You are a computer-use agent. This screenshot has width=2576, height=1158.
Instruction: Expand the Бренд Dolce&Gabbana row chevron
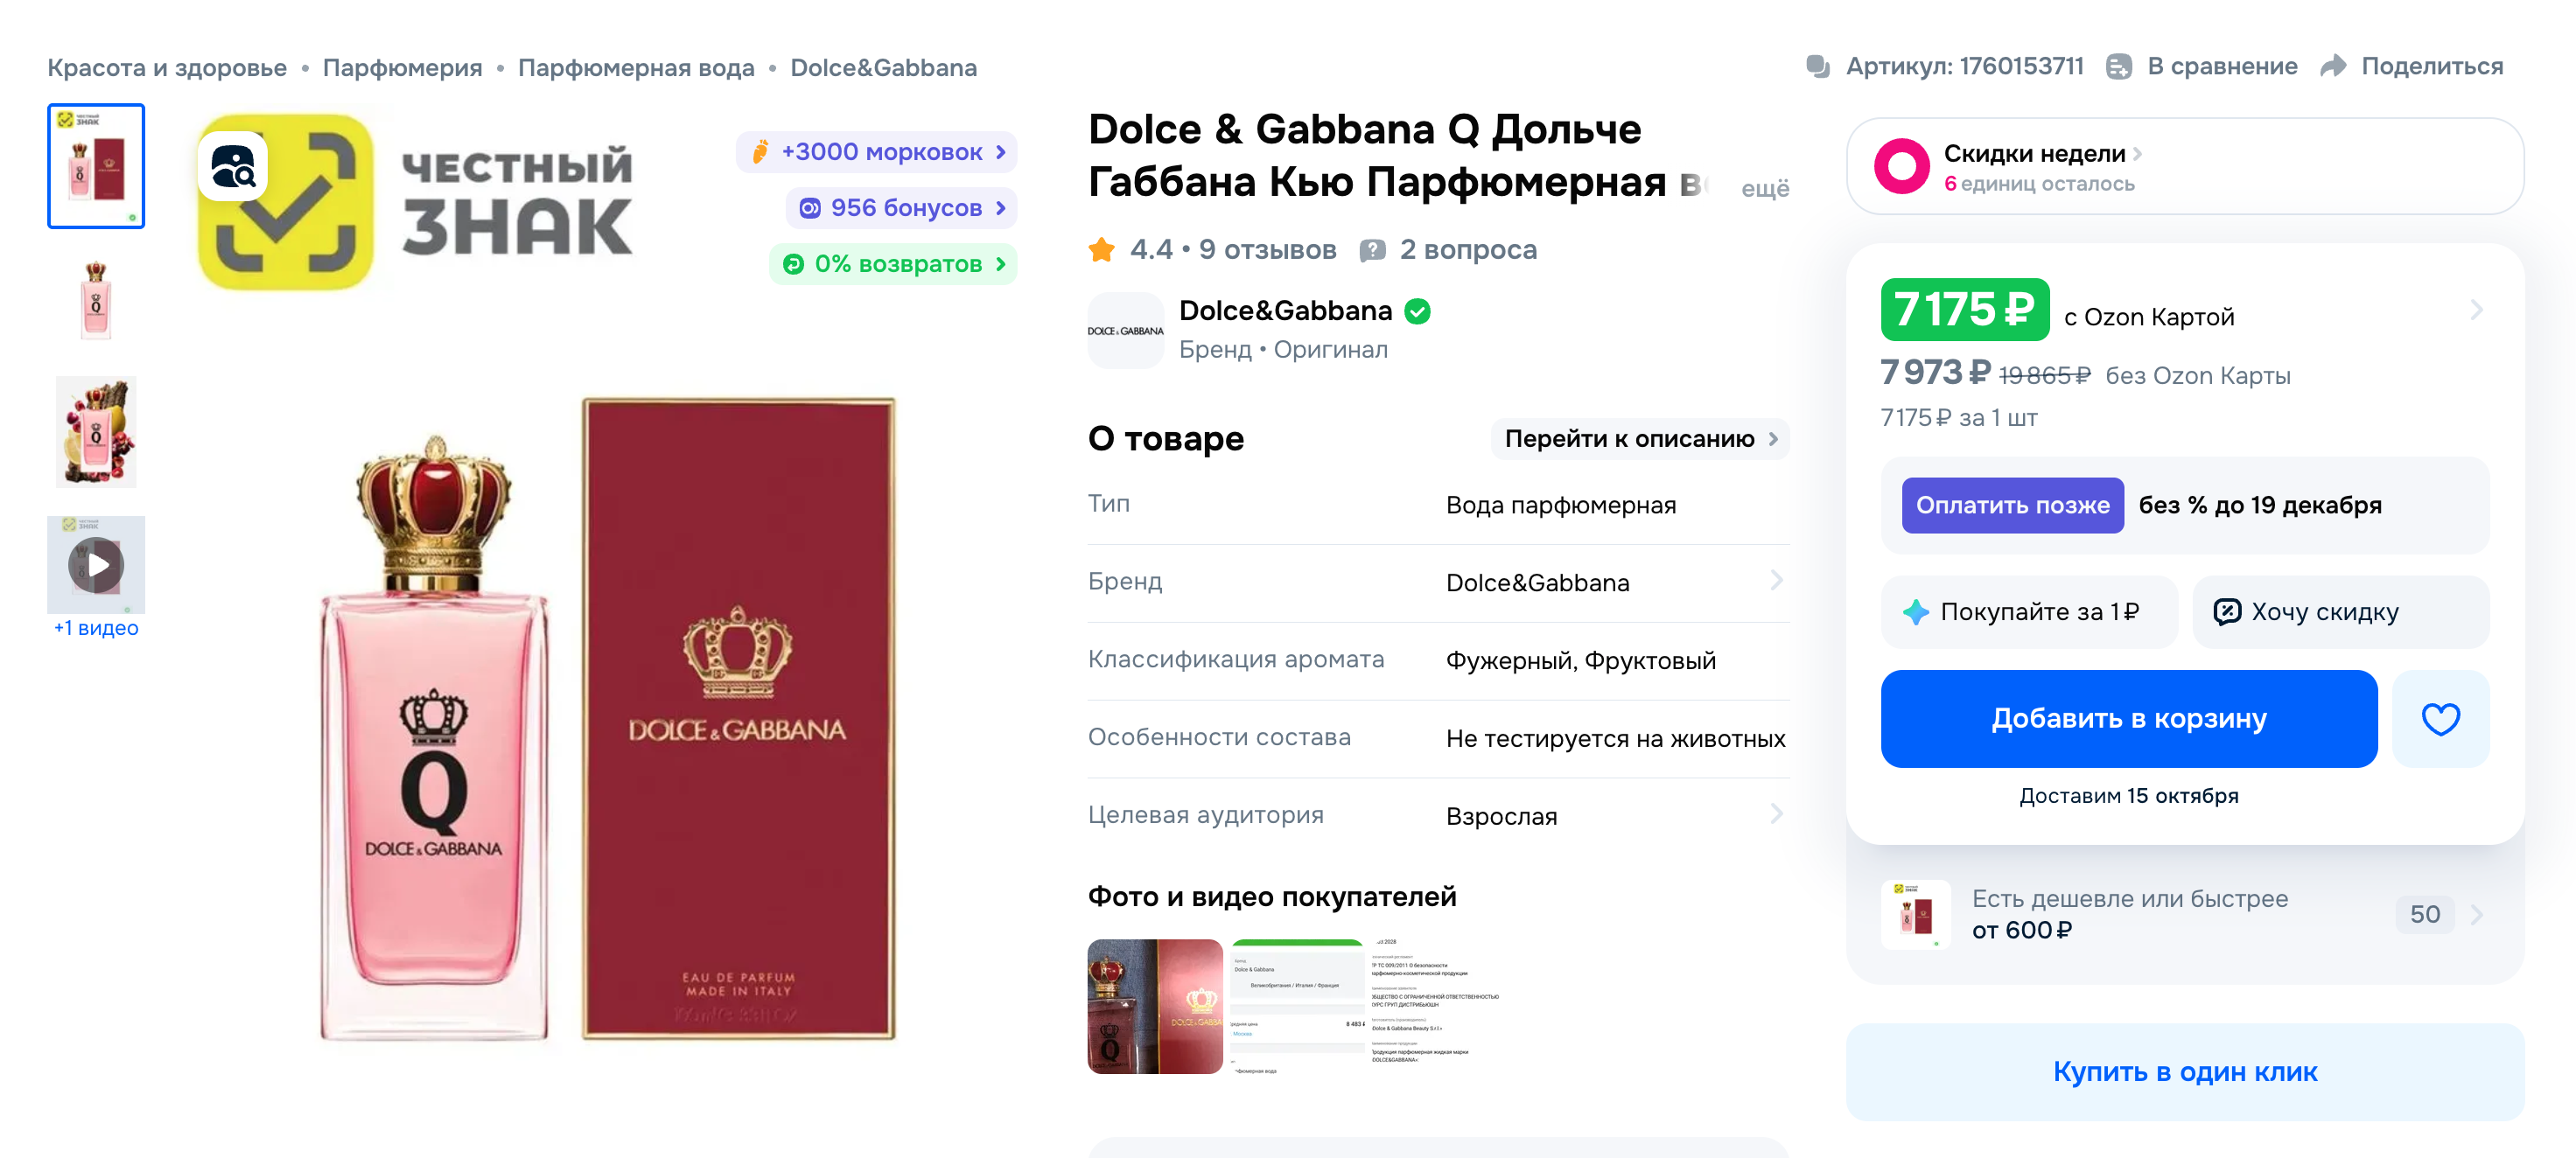1776,581
